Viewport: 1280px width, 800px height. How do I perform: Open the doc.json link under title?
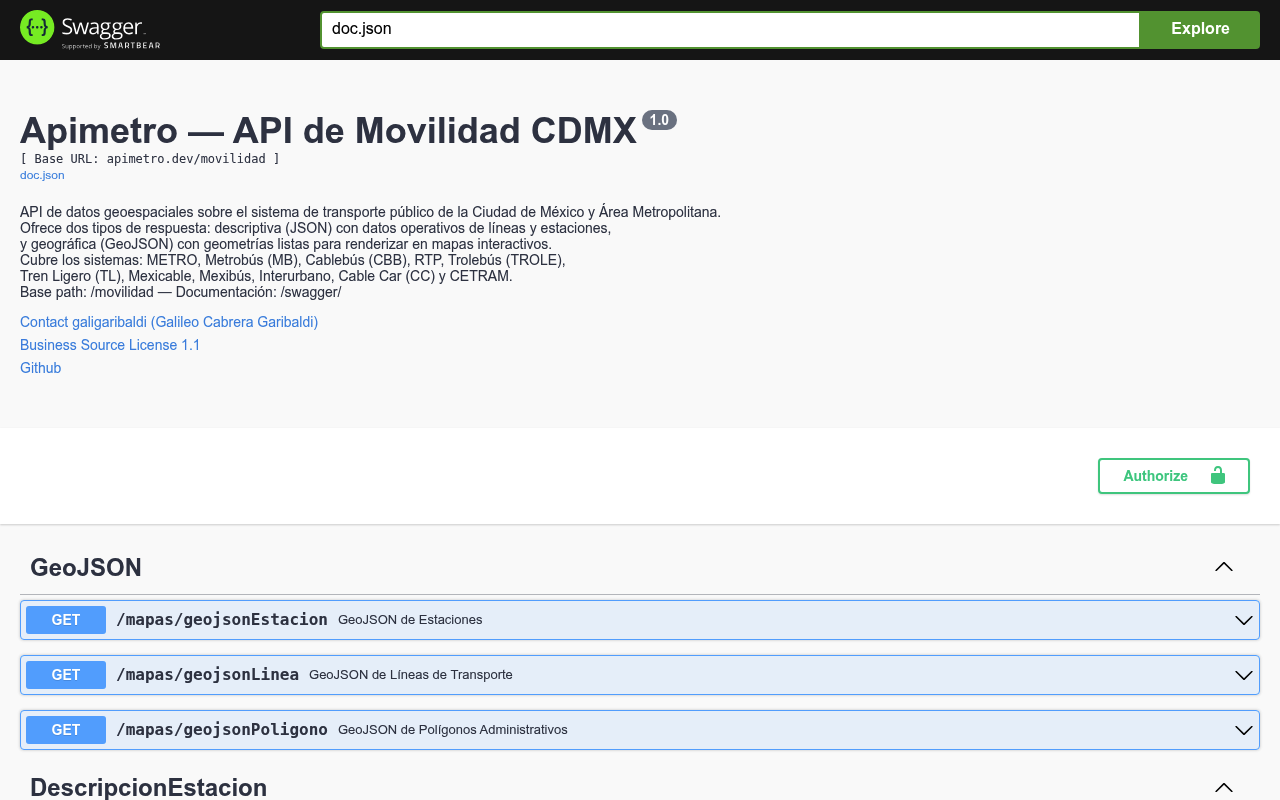[x=42, y=175]
